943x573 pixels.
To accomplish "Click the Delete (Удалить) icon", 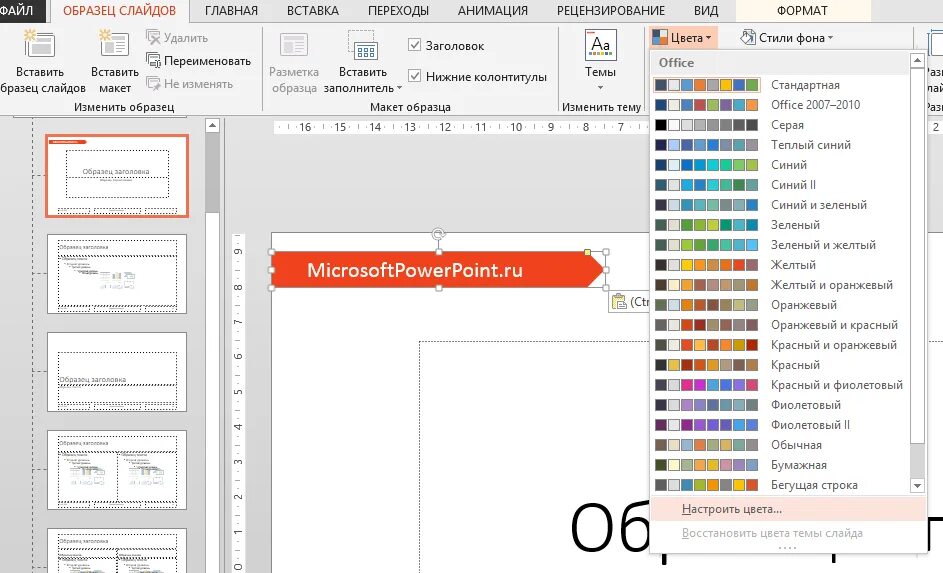I will click(153, 37).
